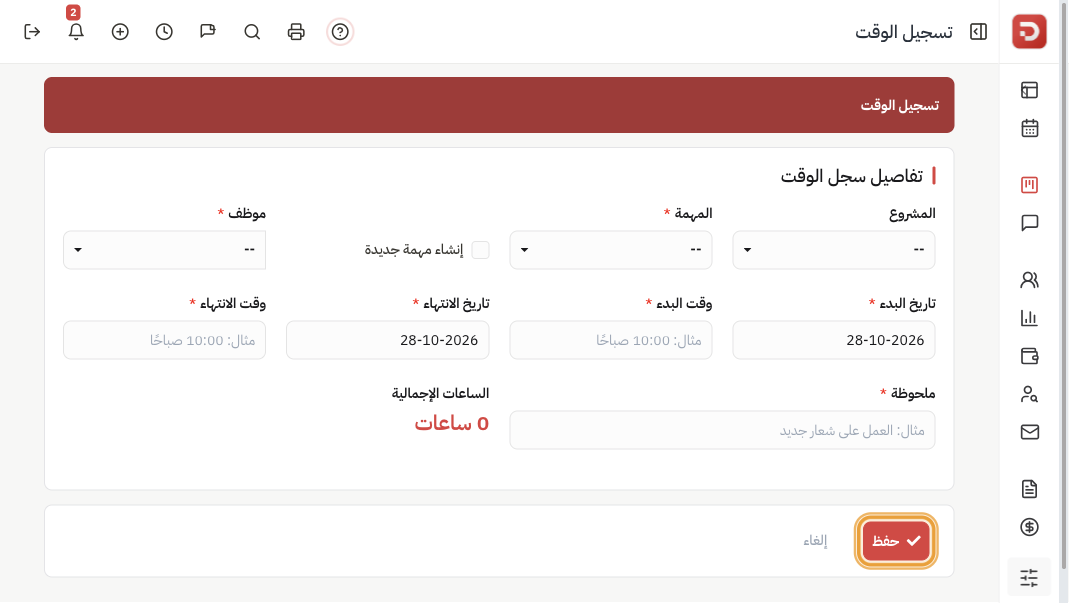1069x603 pixels.
Task: Click the إلغاء cancel link
Action: click(x=815, y=541)
